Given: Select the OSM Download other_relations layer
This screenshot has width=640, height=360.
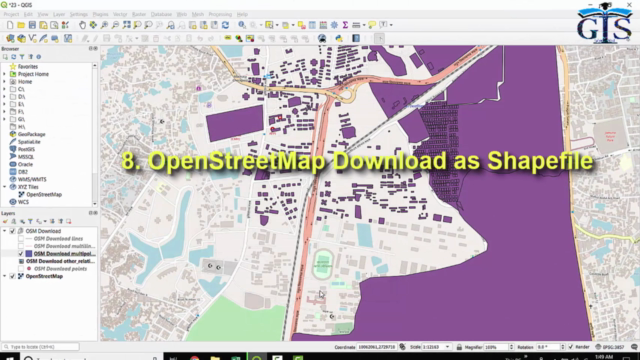Looking at the screenshot, I should [60, 261].
